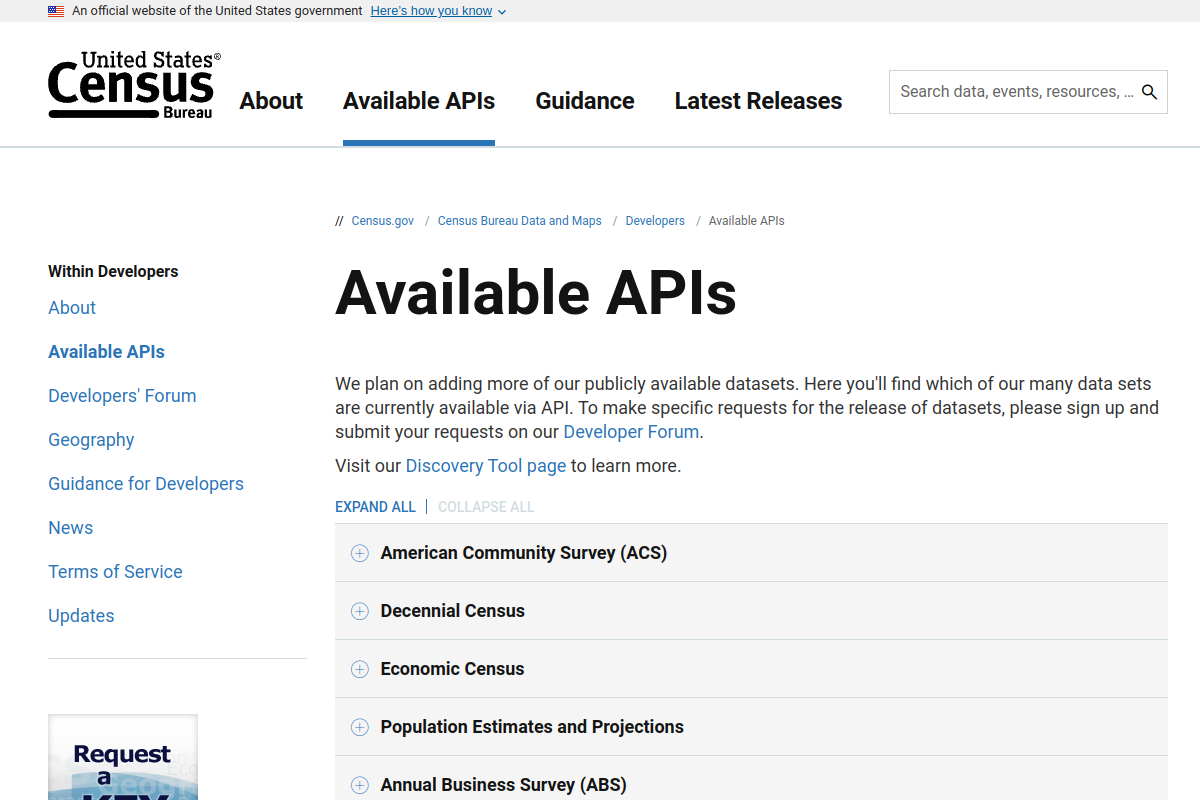Open the Latest Releases navigation menu

coord(758,101)
